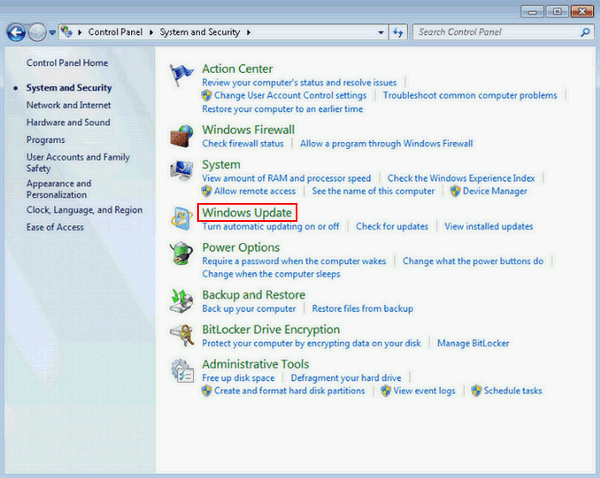600x478 pixels.
Task: Change User Account Control settings
Action: [290, 95]
